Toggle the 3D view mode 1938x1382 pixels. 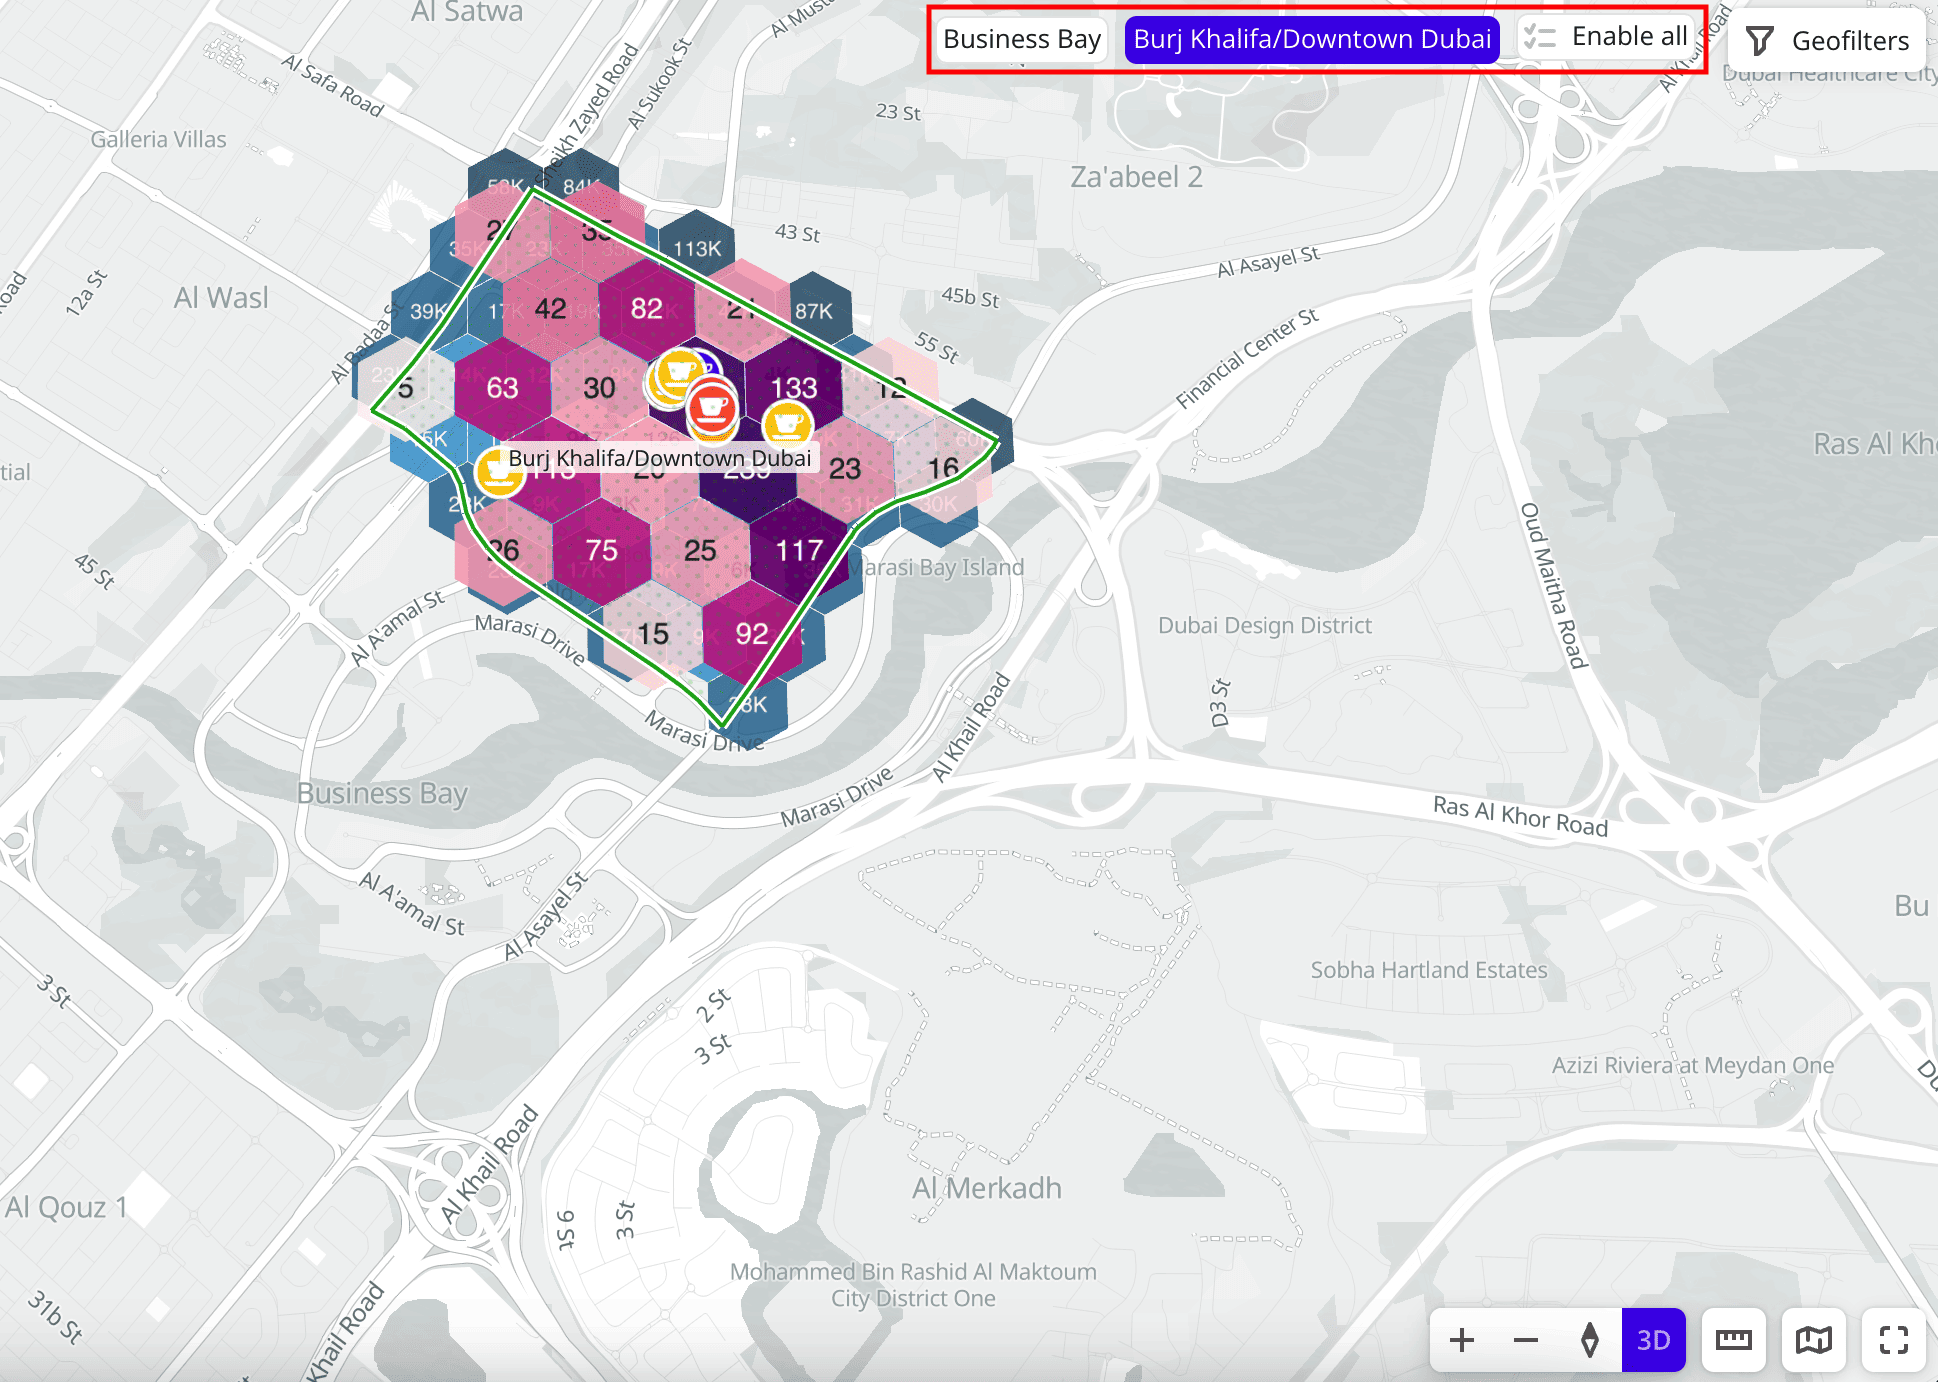1653,1340
